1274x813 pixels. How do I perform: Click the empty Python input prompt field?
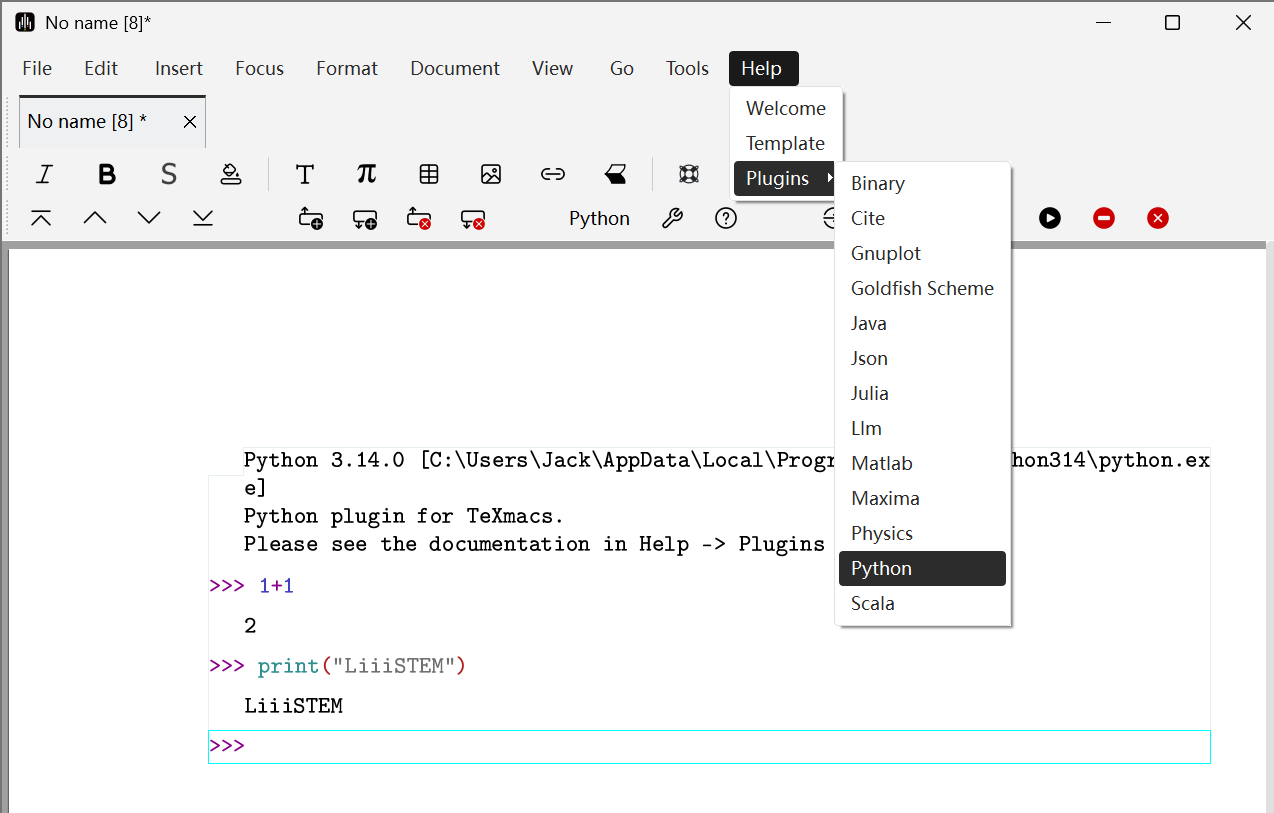[720, 747]
